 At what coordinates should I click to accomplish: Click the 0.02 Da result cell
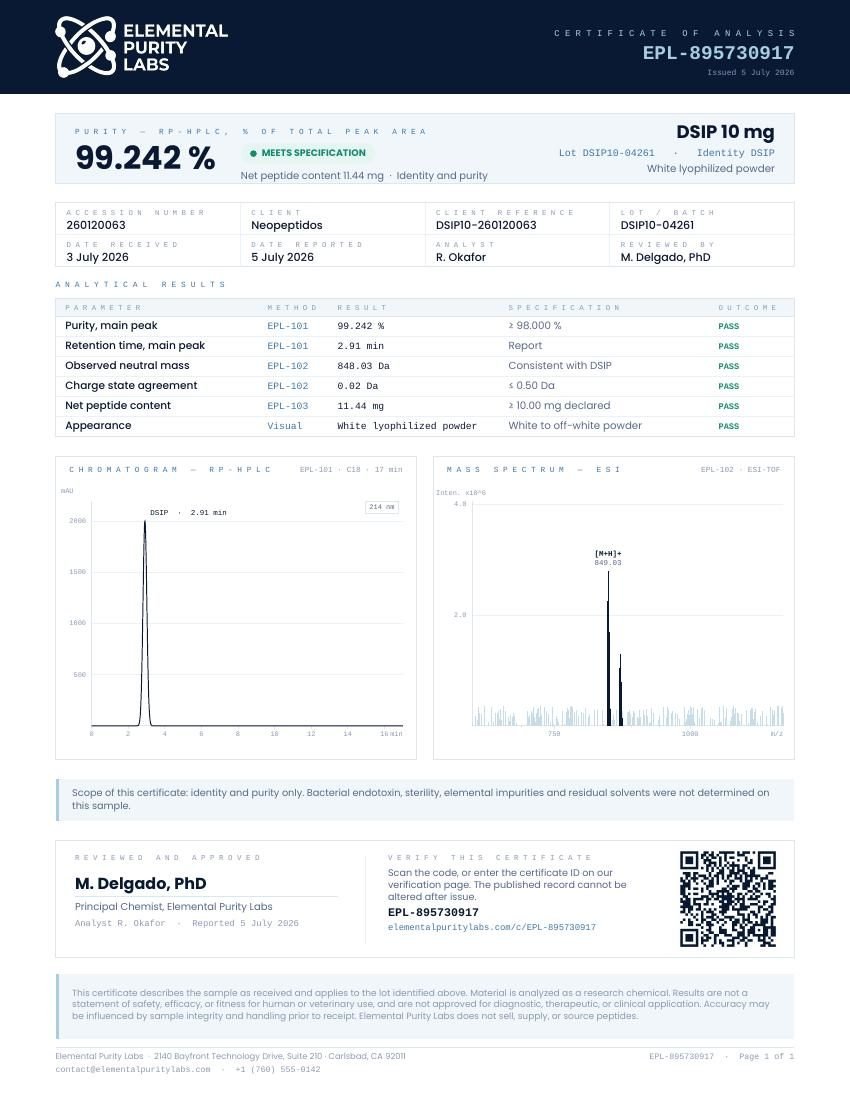358,386
